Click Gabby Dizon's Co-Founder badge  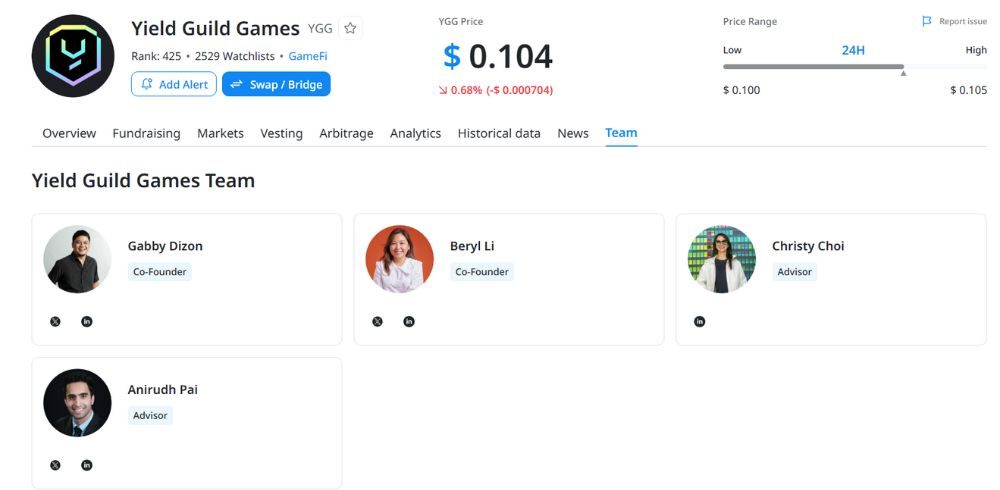[x=159, y=272]
